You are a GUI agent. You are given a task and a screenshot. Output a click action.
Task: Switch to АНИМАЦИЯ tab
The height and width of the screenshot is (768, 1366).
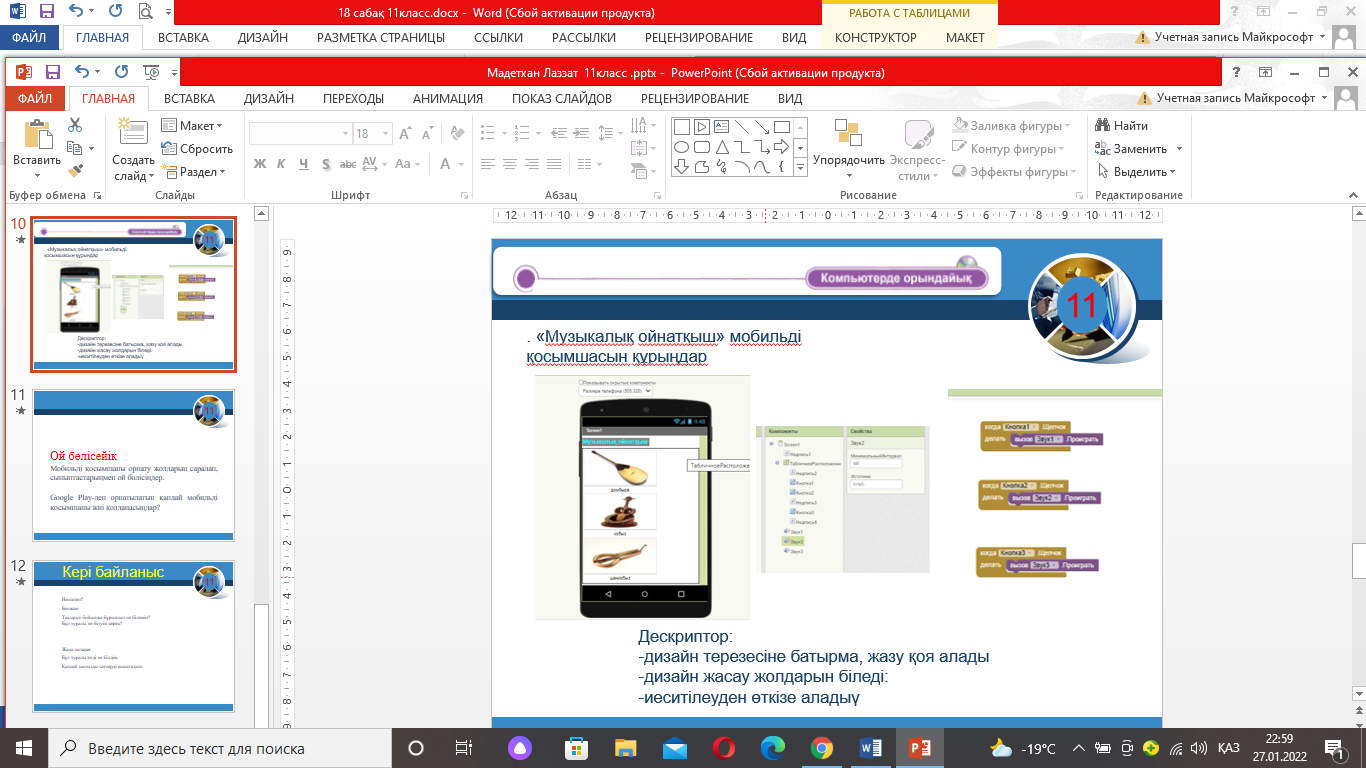(448, 99)
